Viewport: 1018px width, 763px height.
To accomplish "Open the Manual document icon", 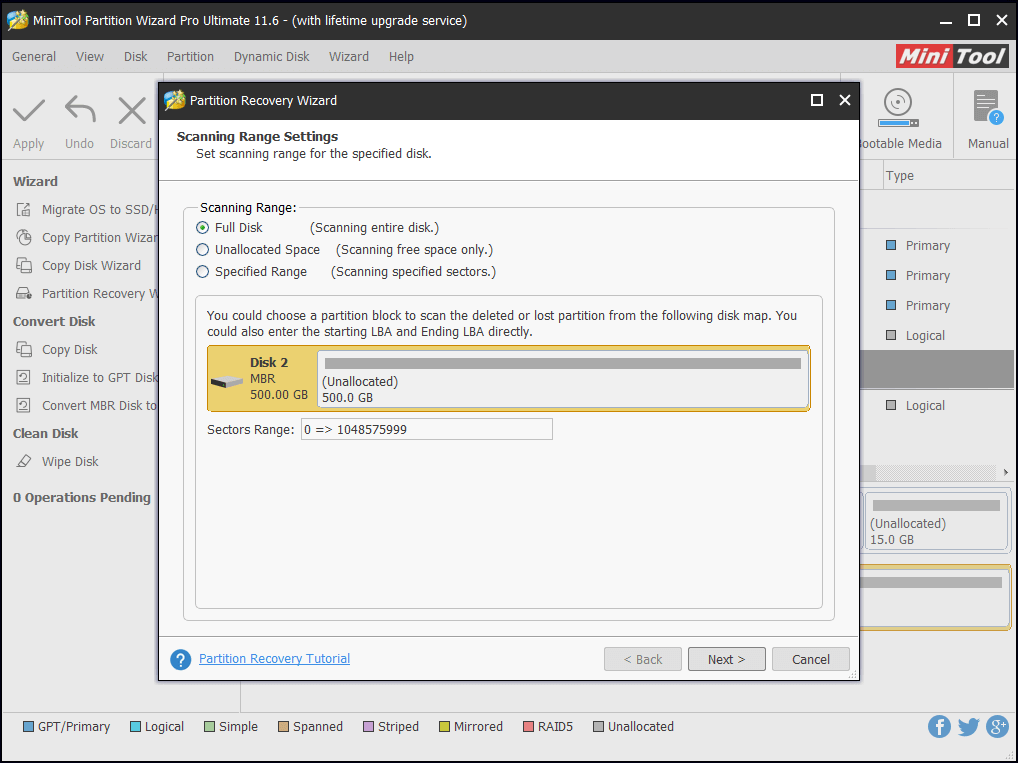I will pos(988,108).
